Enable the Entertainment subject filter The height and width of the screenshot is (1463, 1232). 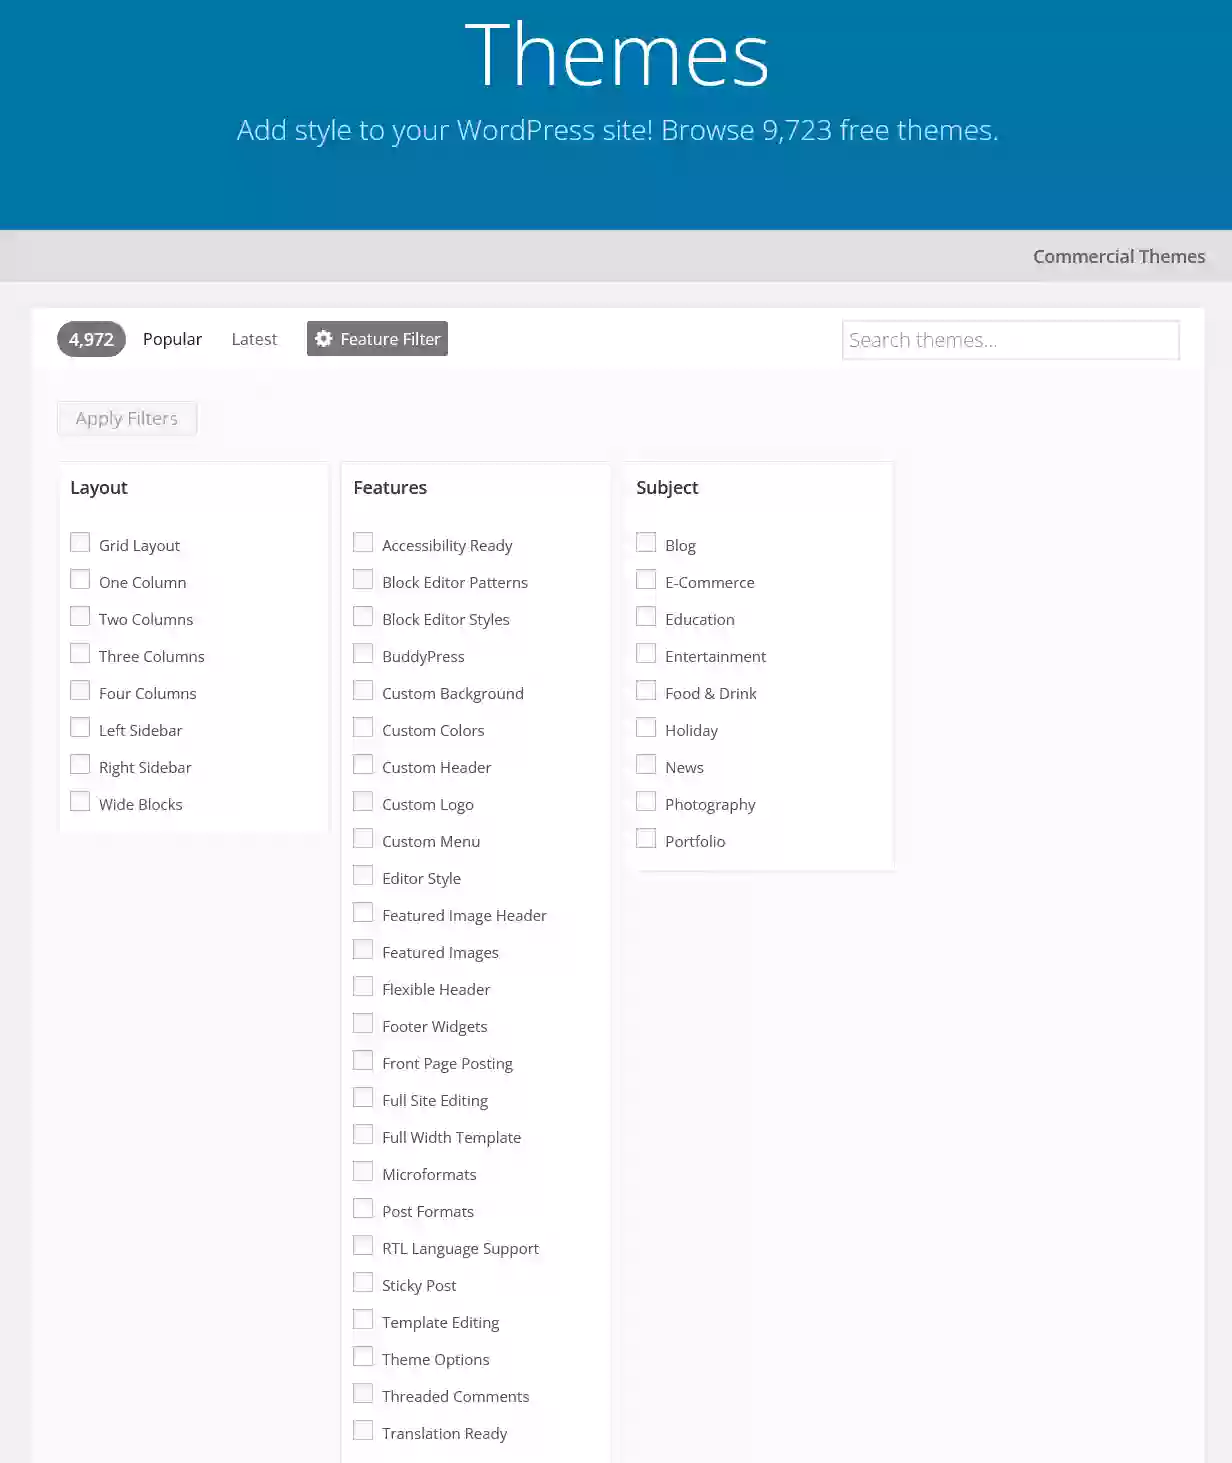(646, 653)
